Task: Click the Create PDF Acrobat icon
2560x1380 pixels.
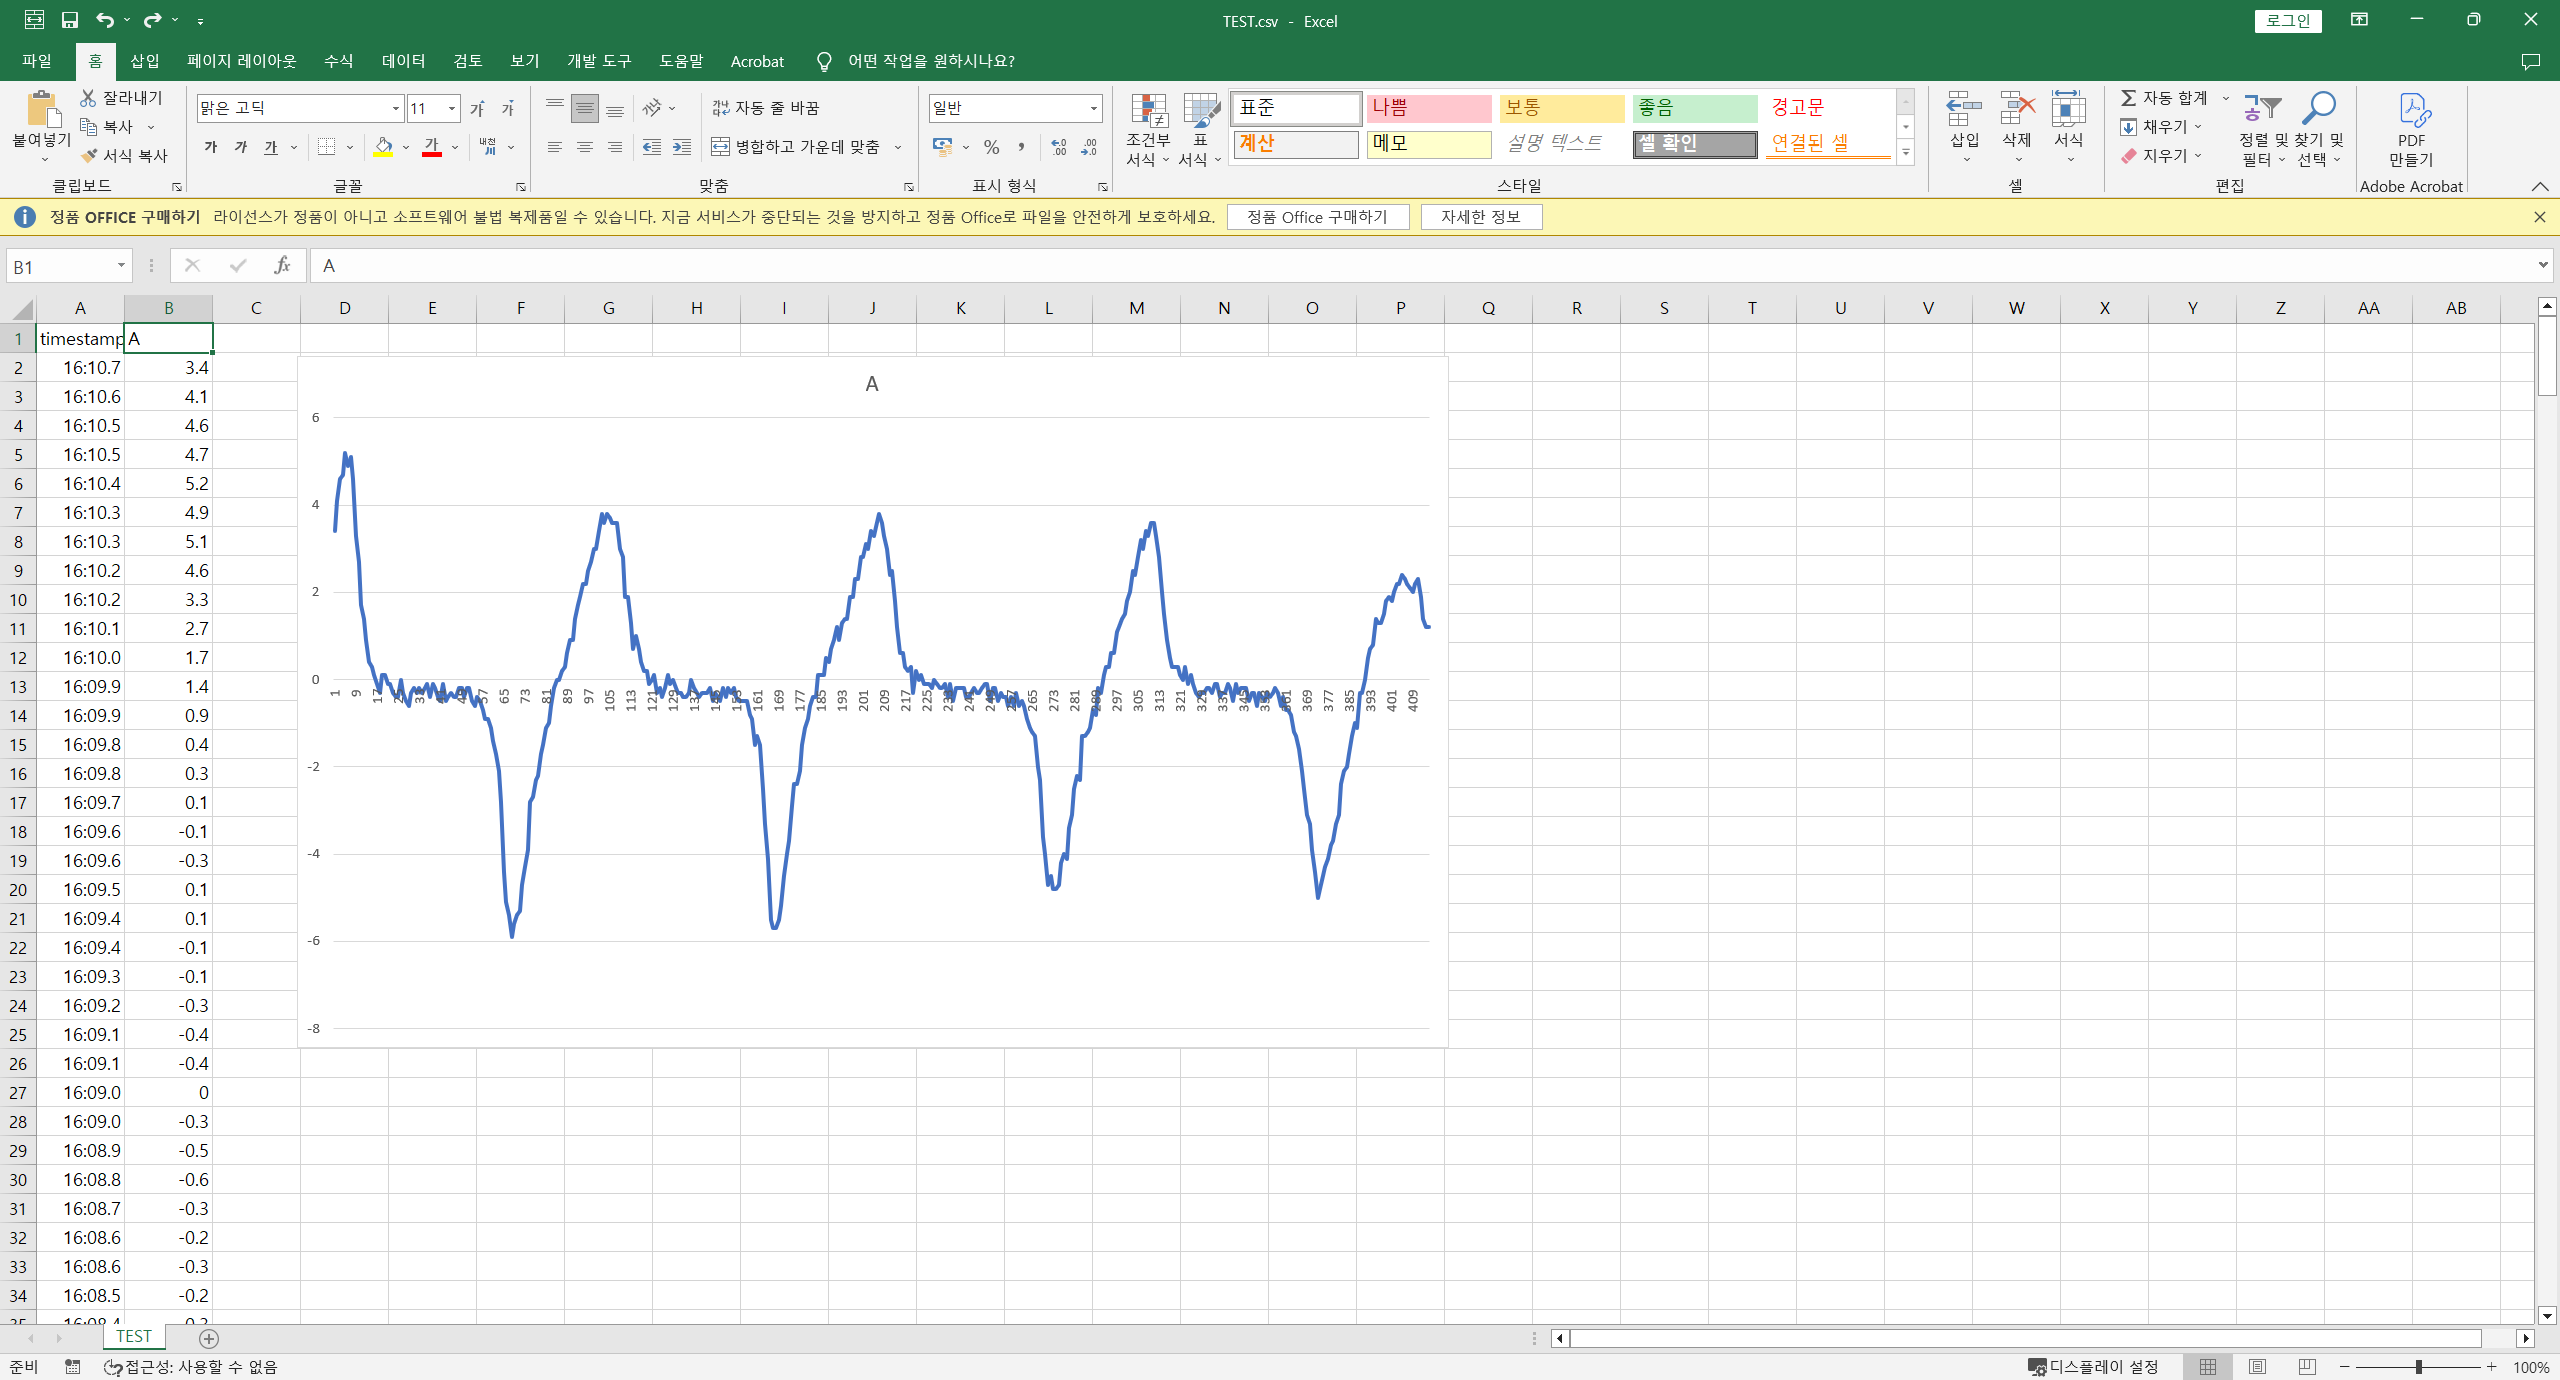Action: [2413, 111]
